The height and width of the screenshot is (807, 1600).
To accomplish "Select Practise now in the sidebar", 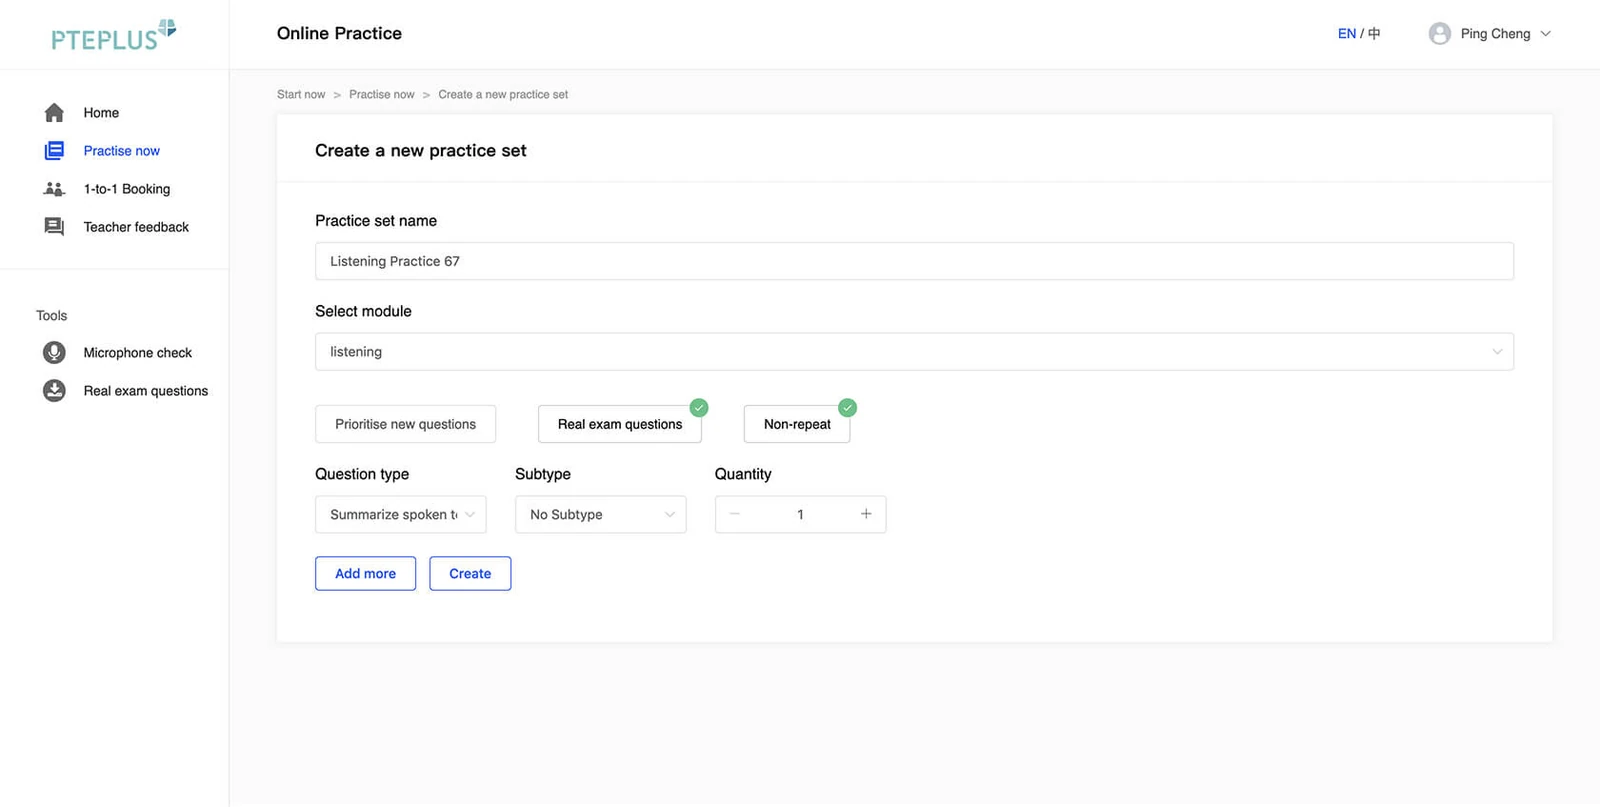I will pos(122,151).
